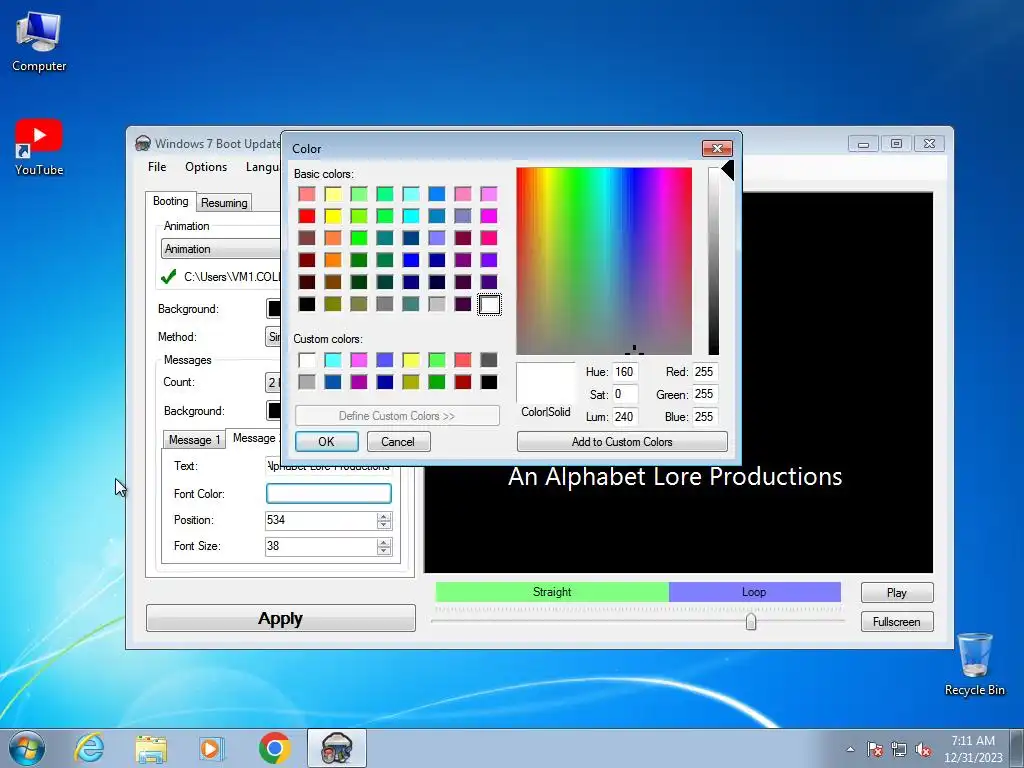Open Windows Media Player taskbar icon
The width and height of the screenshot is (1024, 768).
coord(212,748)
